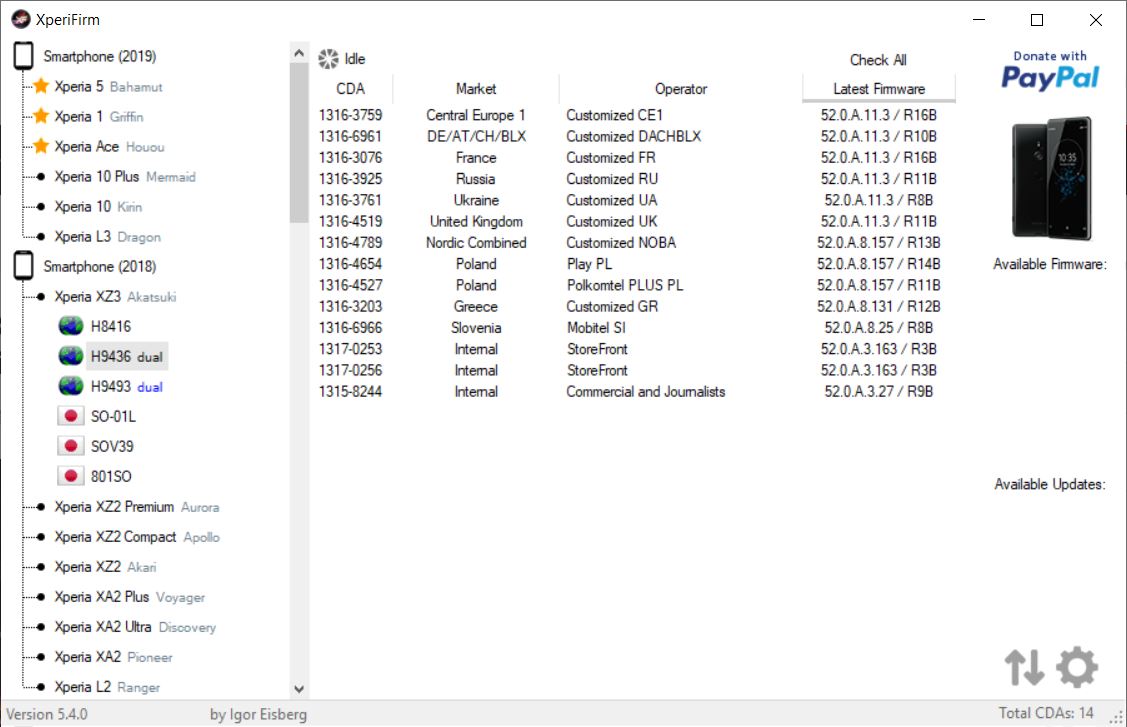The image size is (1127, 727).
Task: Select the SOV39 model in the tree
Action: (112, 446)
